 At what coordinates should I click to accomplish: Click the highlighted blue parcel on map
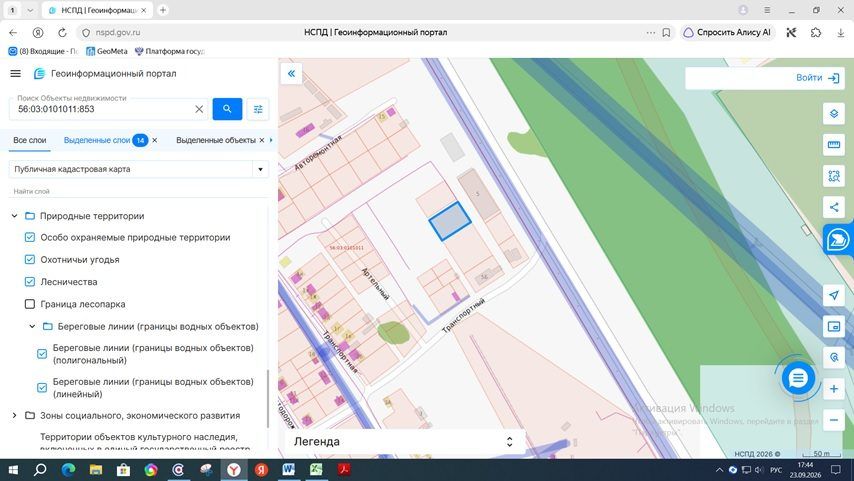coord(450,221)
